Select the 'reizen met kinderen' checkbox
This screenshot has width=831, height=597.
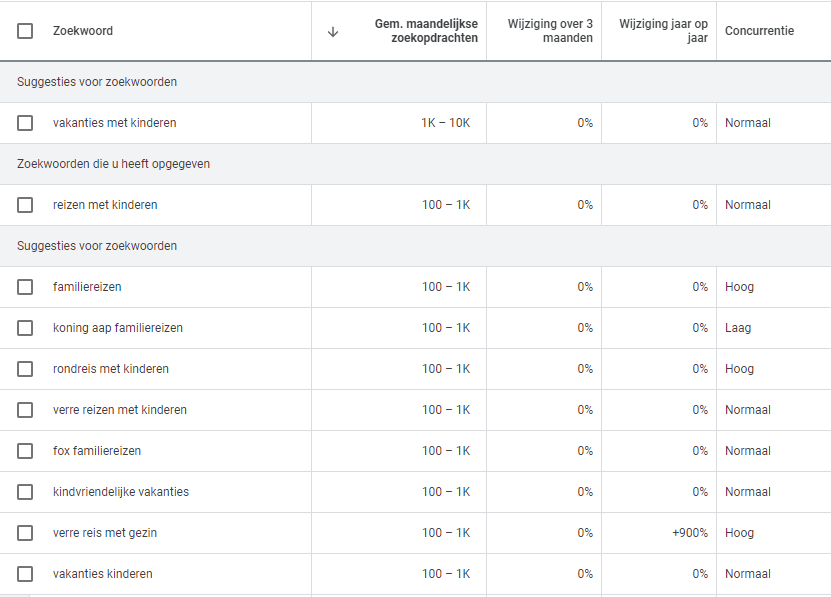pyautogui.click(x=25, y=205)
